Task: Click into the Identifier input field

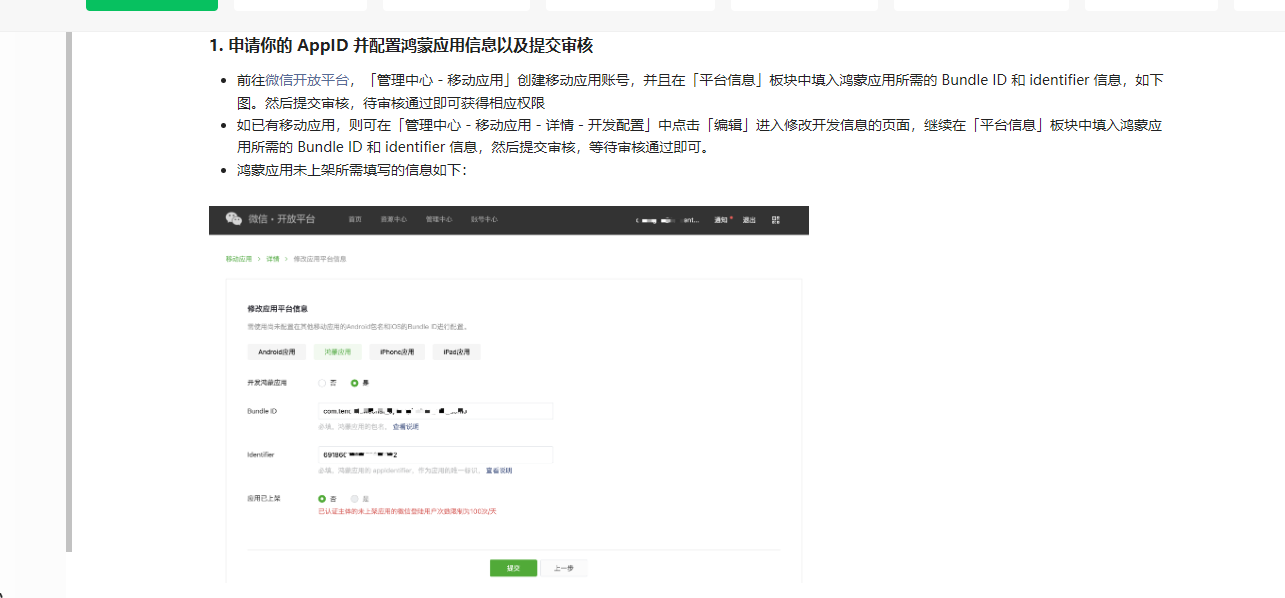Action: [435, 454]
